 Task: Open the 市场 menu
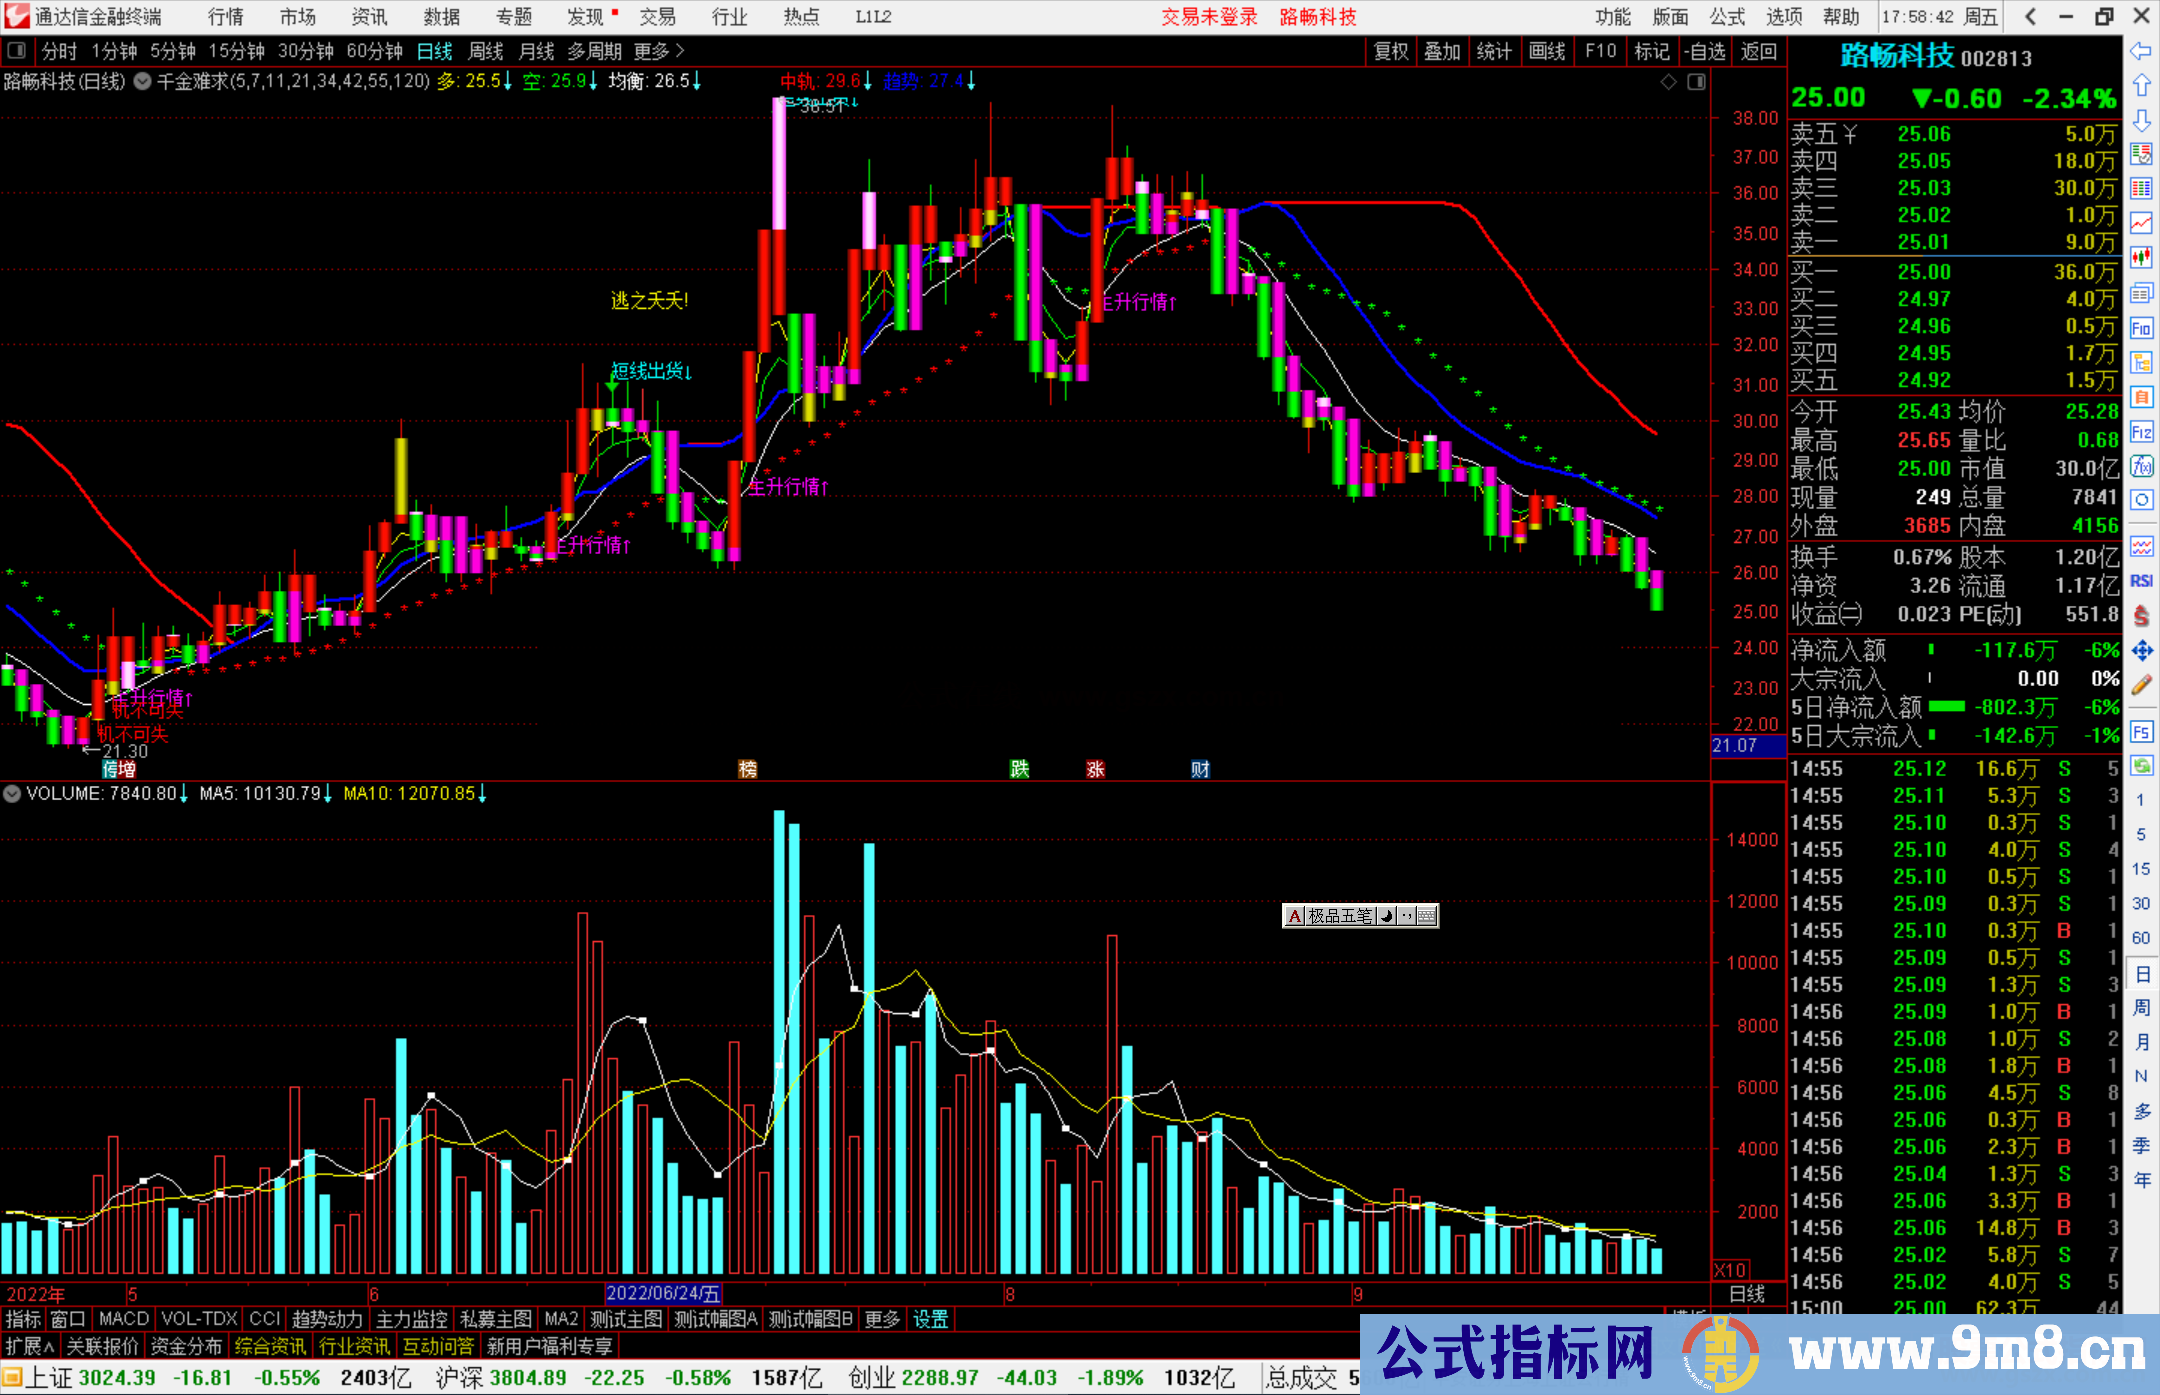(x=298, y=17)
